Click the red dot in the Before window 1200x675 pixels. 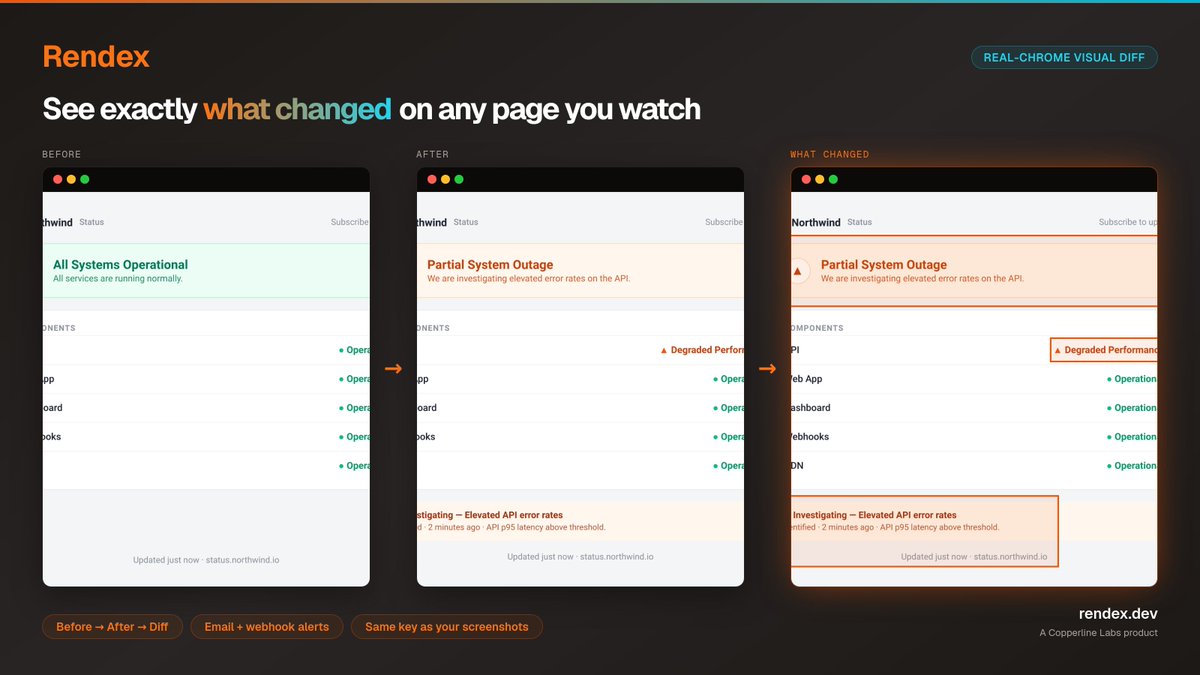58,179
